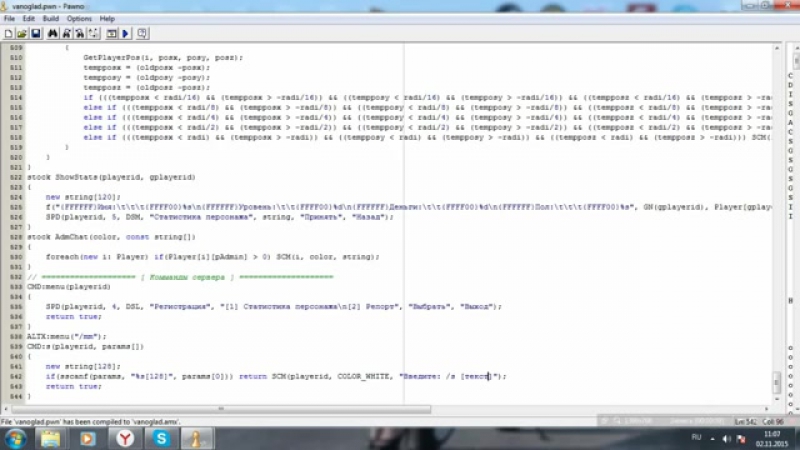The width and height of the screenshot is (800, 450).
Task: Click the last toolbar icon after the Run arrow
Action: pyautogui.click(x=142, y=34)
